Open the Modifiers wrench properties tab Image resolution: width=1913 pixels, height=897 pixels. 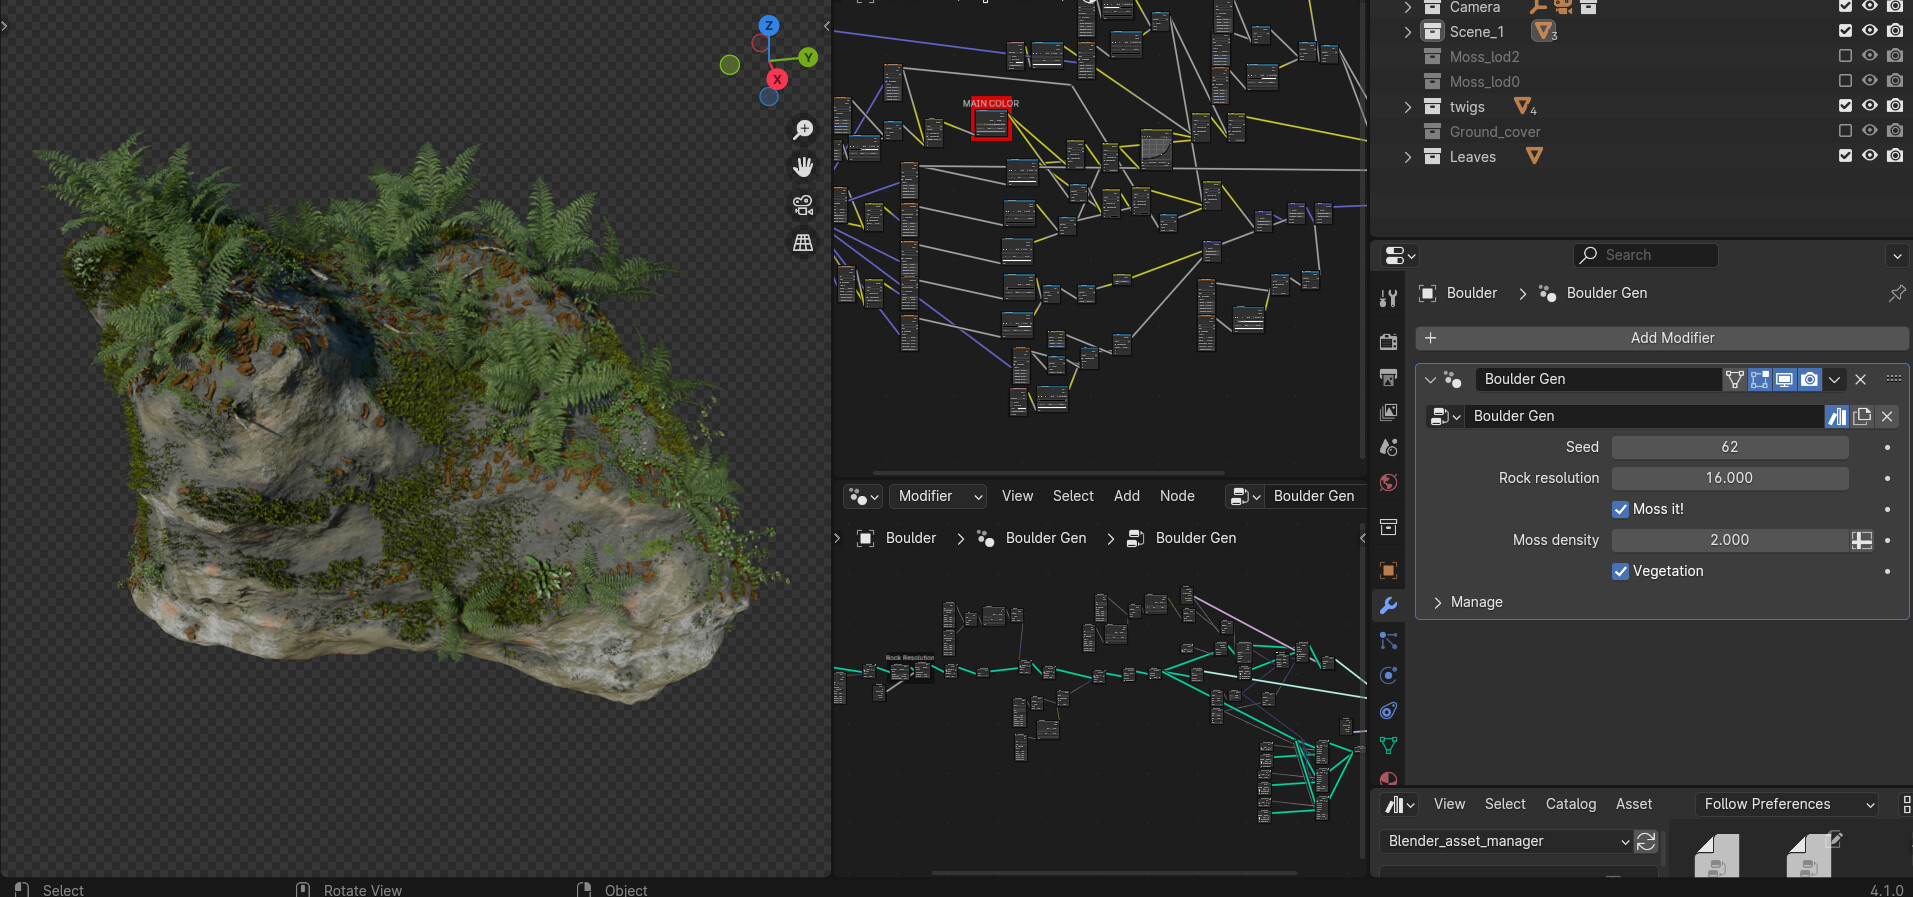[1388, 605]
